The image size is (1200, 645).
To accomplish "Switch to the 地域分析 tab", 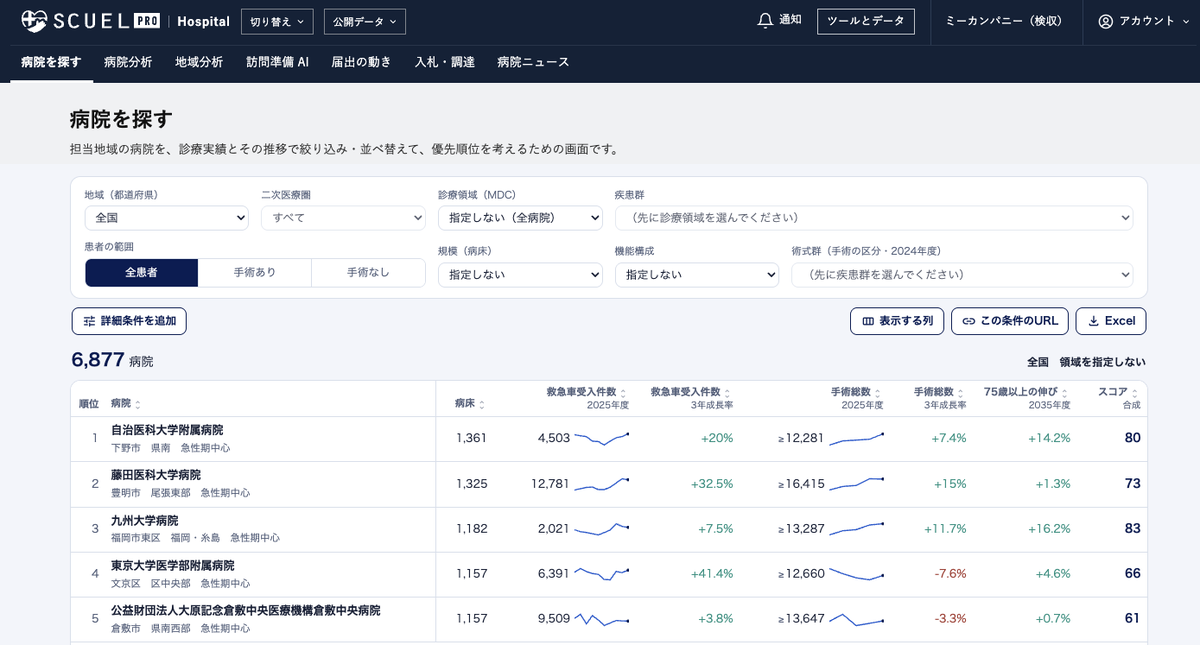I will coord(199,62).
